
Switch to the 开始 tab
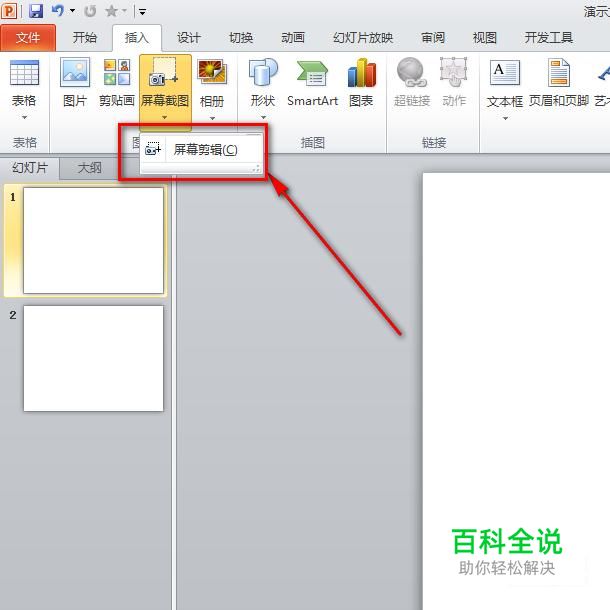(x=84, y=38)
